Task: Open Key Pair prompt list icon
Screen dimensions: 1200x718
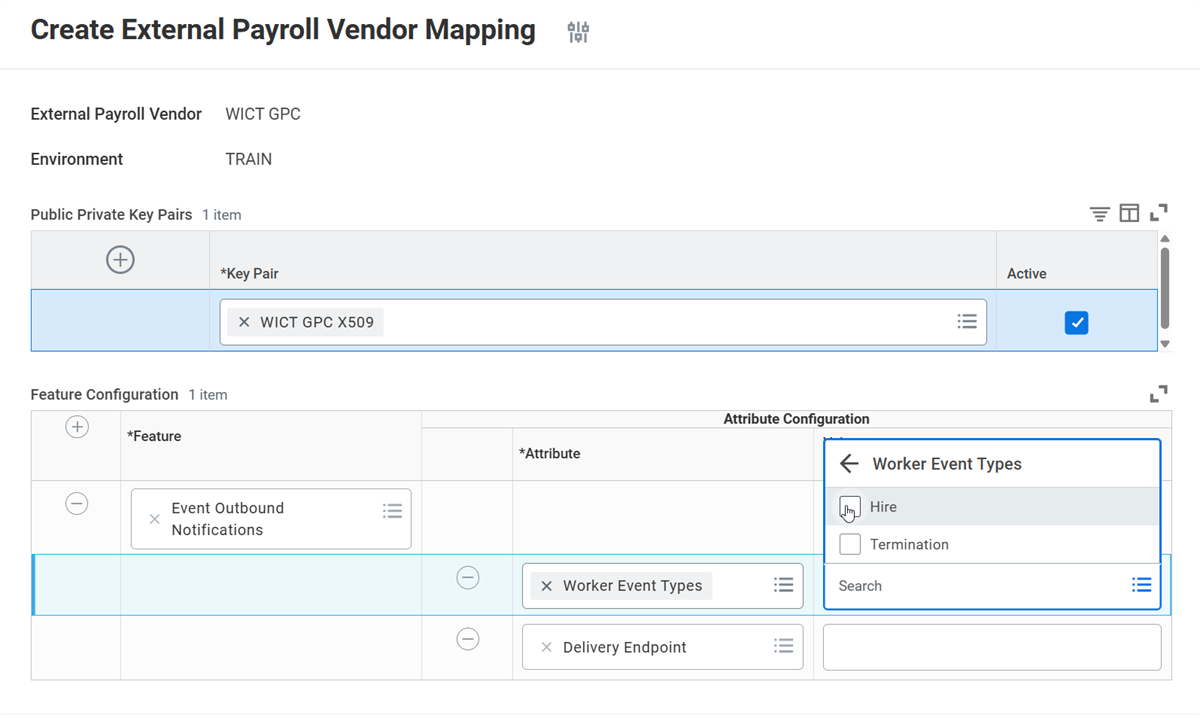Action: [x=967, y=322]
